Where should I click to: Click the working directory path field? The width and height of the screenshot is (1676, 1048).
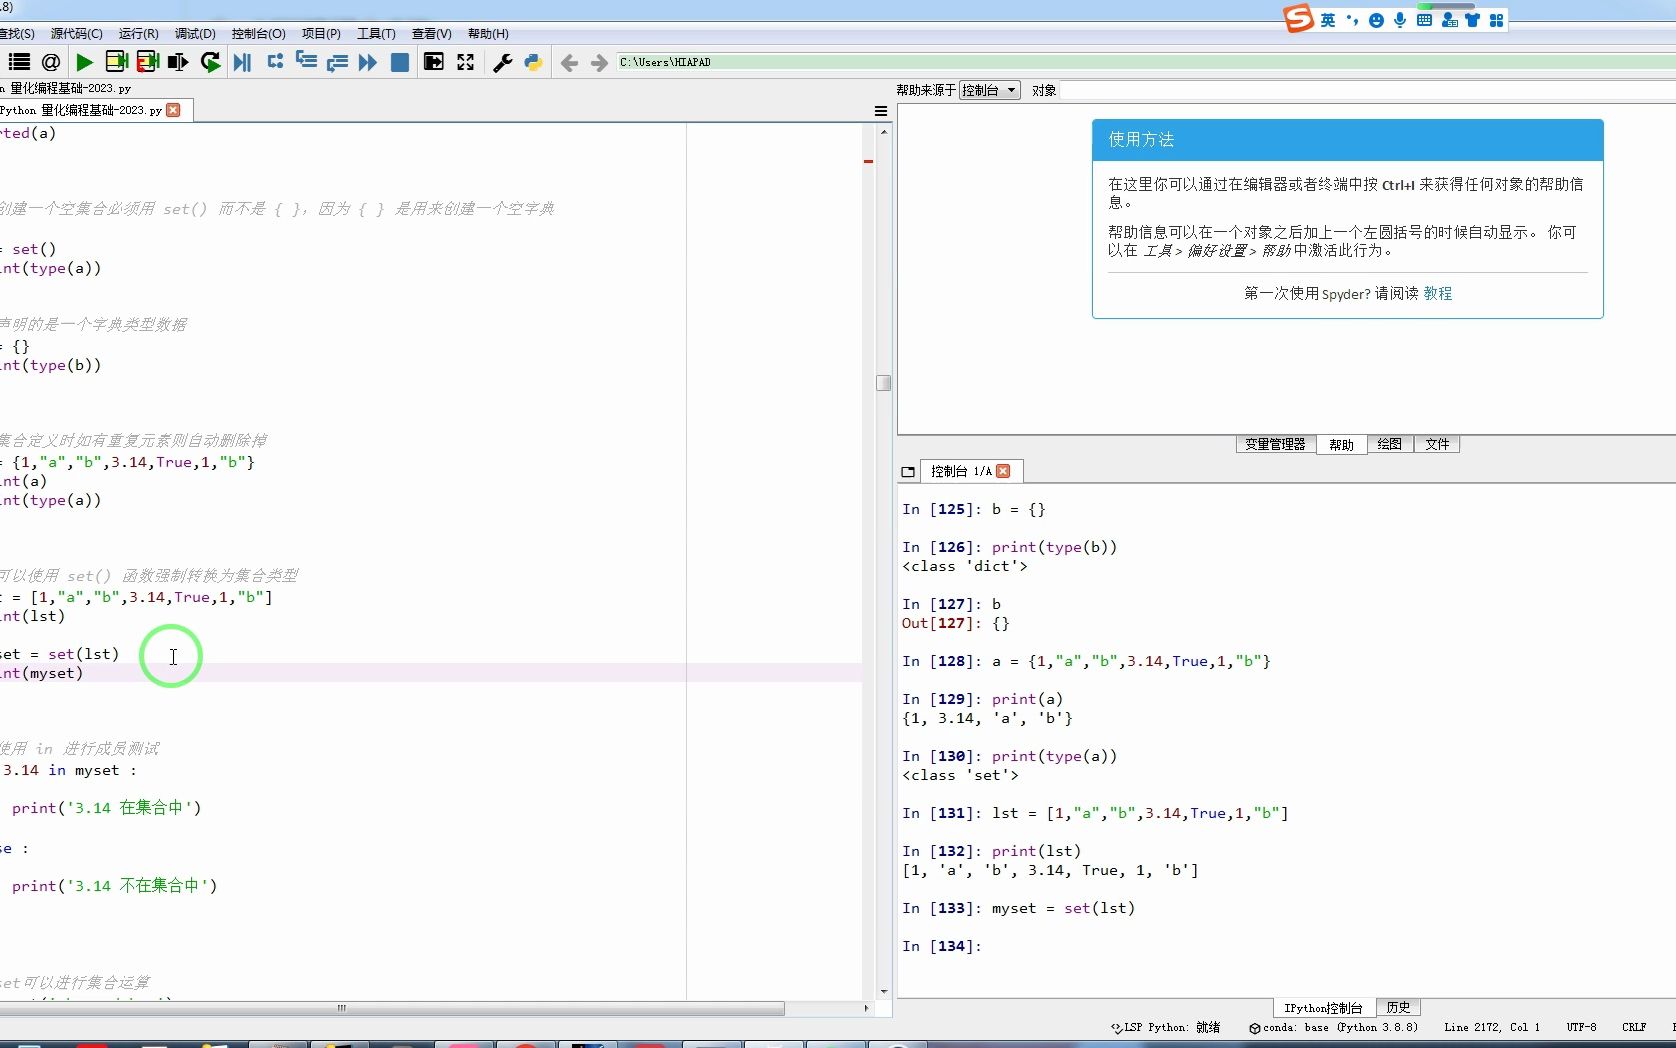coord(1145,62)
